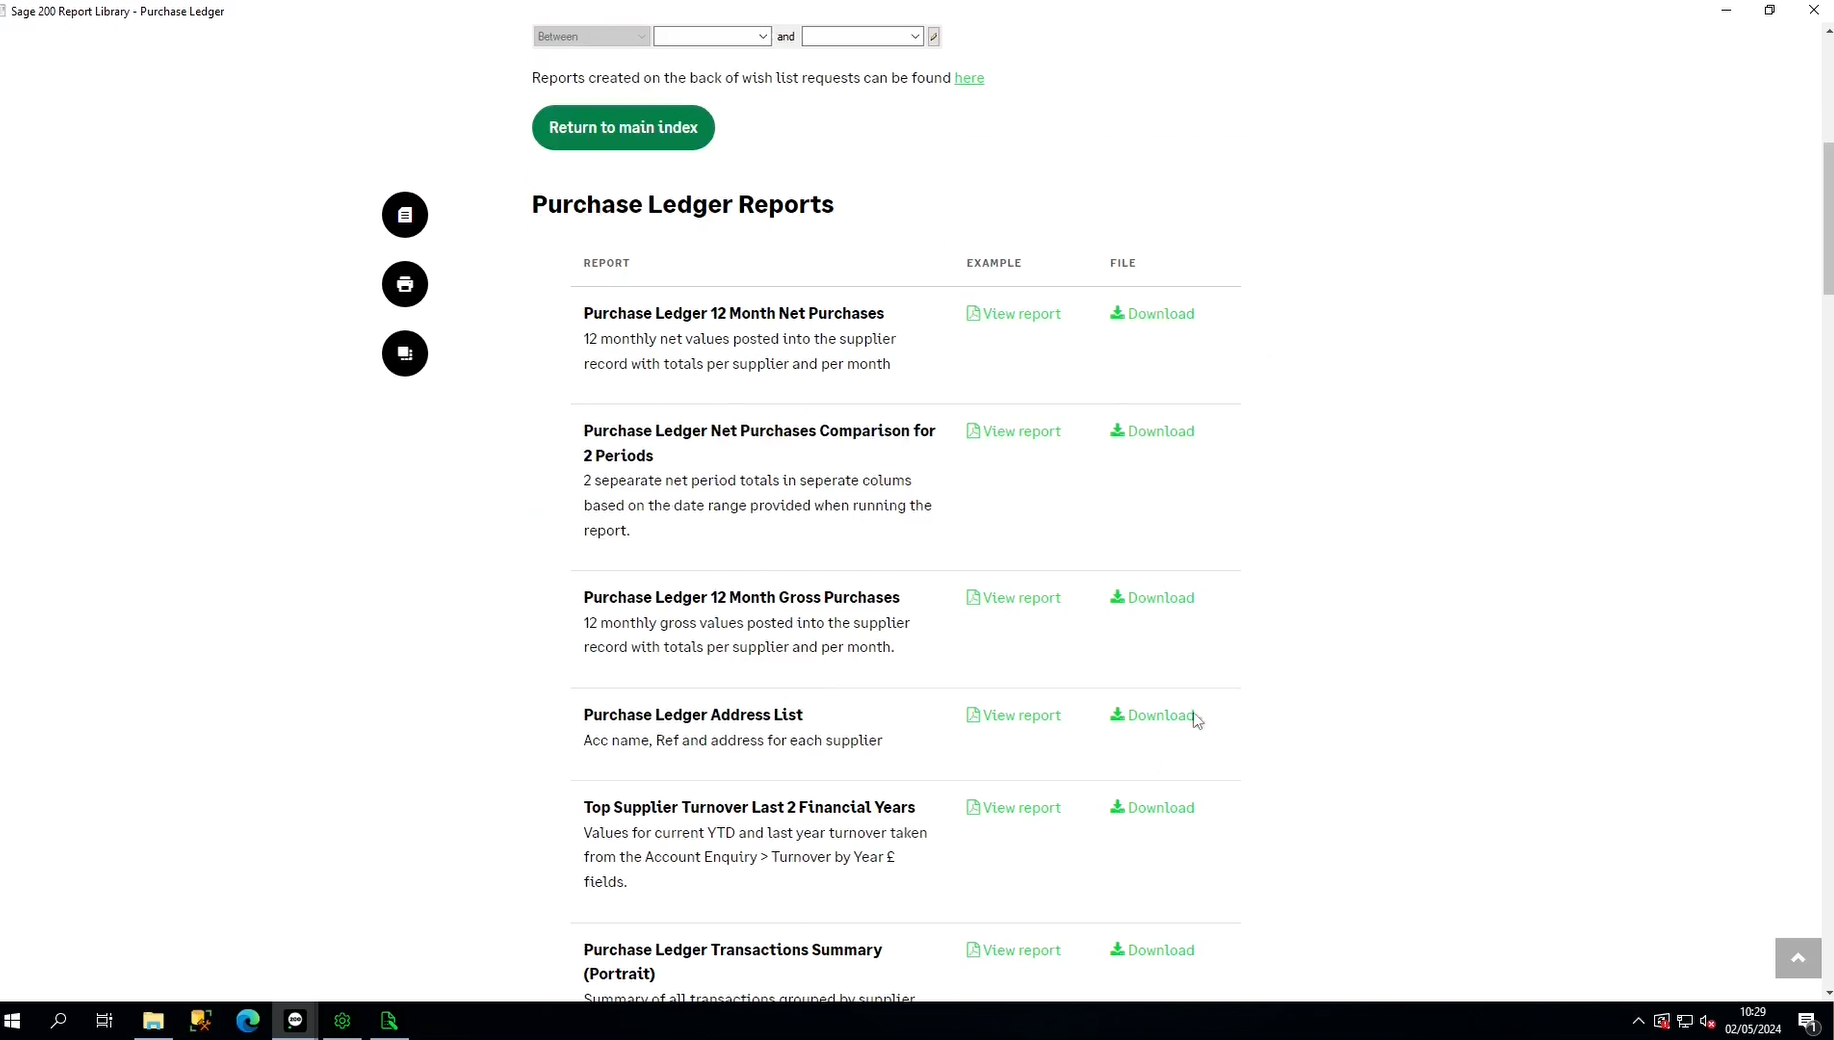Follow the 'here' wish list link
This screenshot has height=1040, width=1834.
tap(968, 78)
